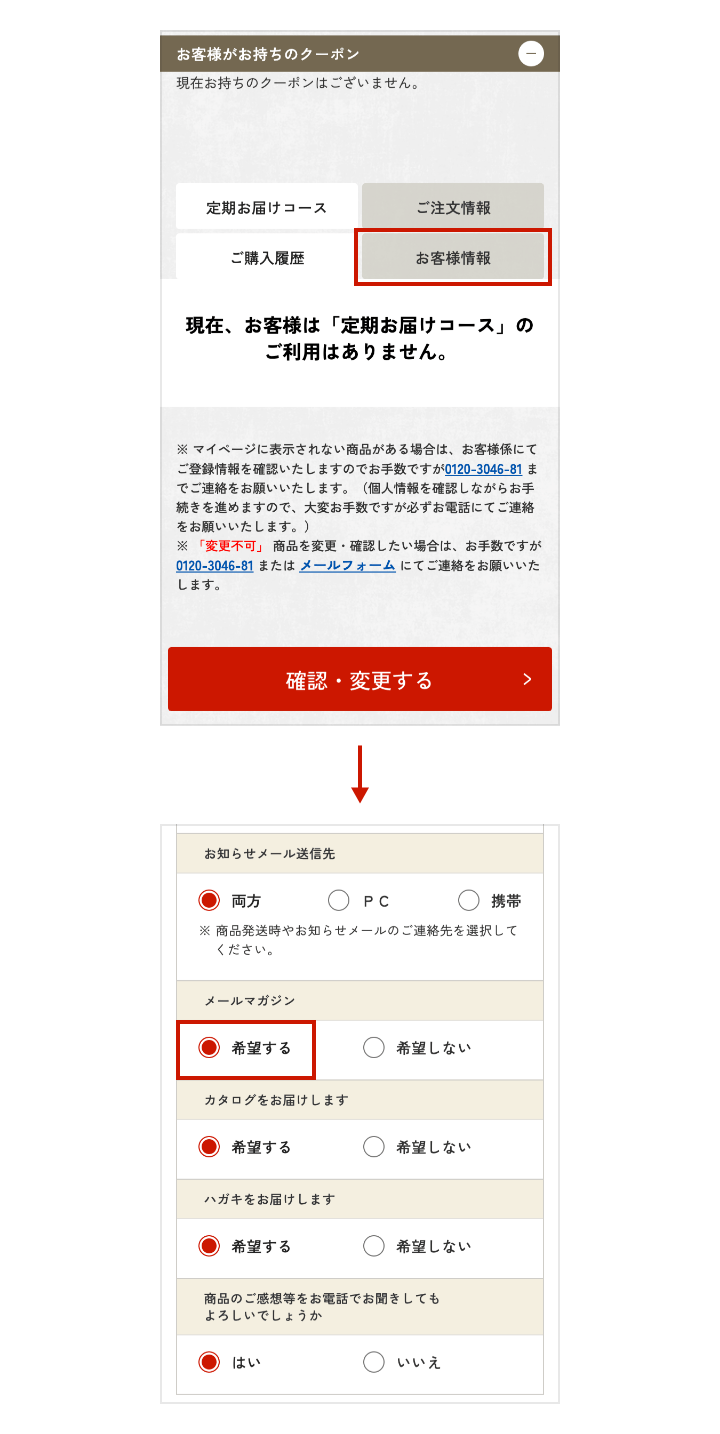Open the 定期お届けコース tab
This screenshot has width=720, height=1434.
(267, 208)
